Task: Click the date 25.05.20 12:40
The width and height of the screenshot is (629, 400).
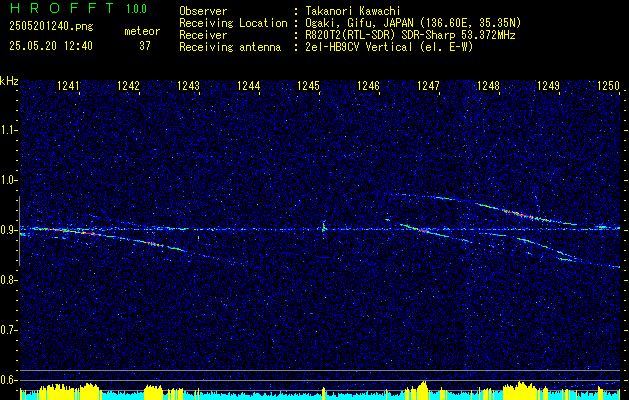Action: point(51,46)
